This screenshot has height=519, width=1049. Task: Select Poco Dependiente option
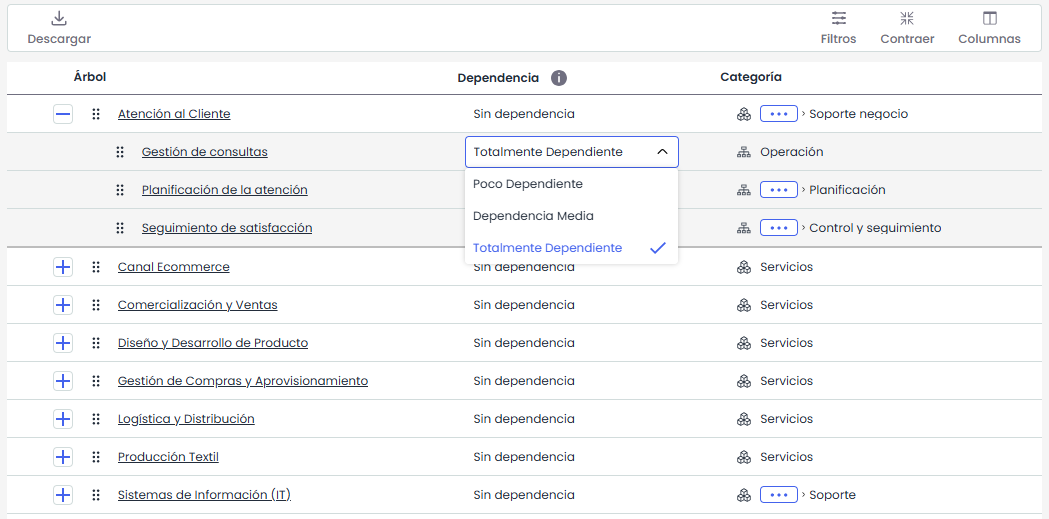(528, 184)
